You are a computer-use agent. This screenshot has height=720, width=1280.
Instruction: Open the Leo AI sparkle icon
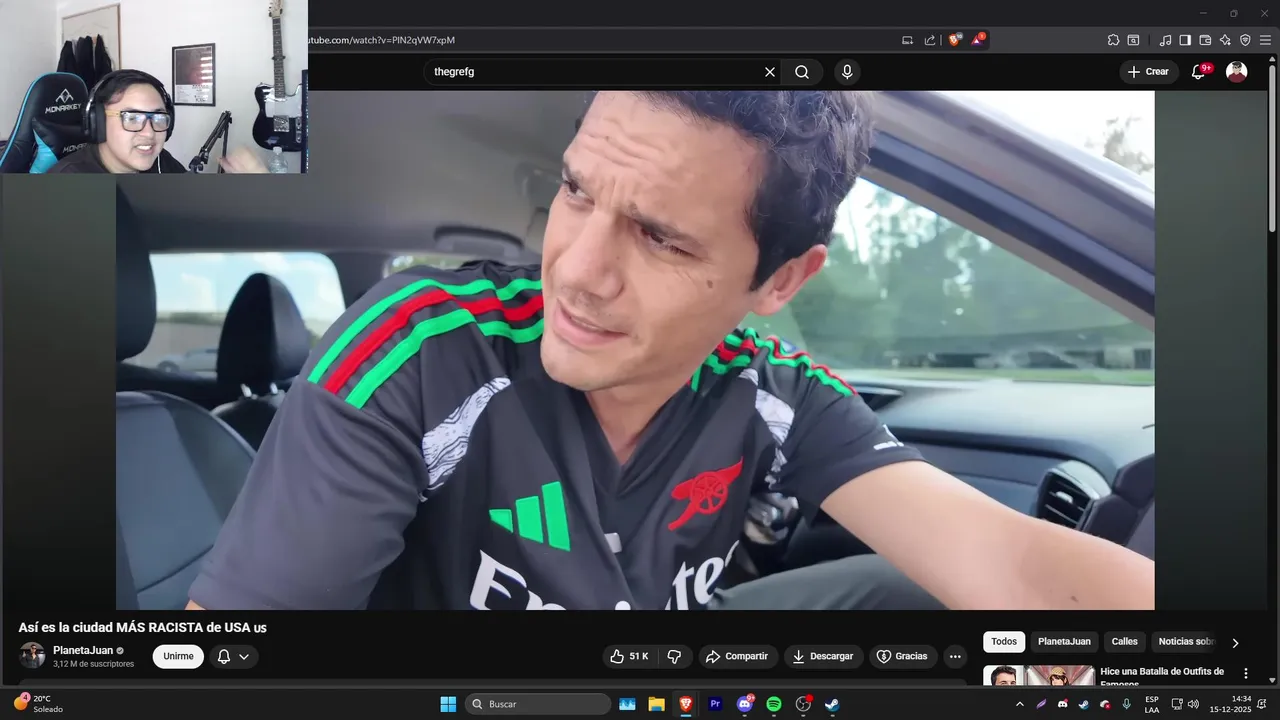click(x=1225, y=40)
